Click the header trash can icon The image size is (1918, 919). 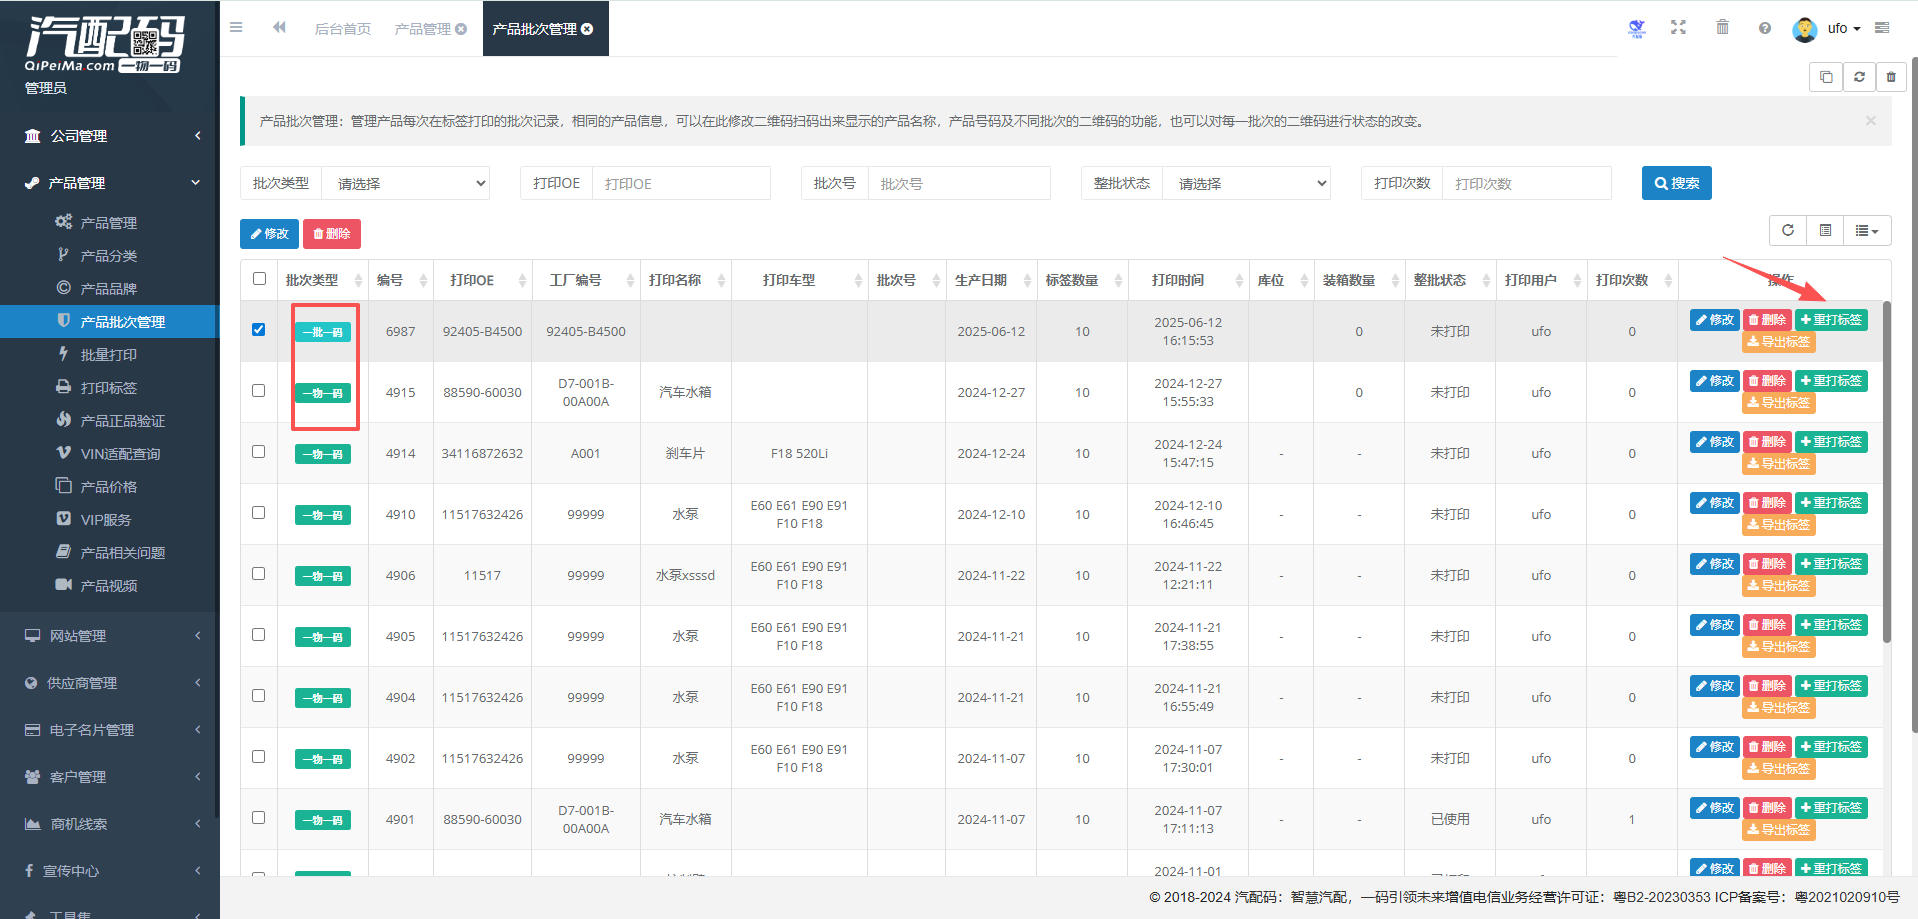click(1722, 28)
